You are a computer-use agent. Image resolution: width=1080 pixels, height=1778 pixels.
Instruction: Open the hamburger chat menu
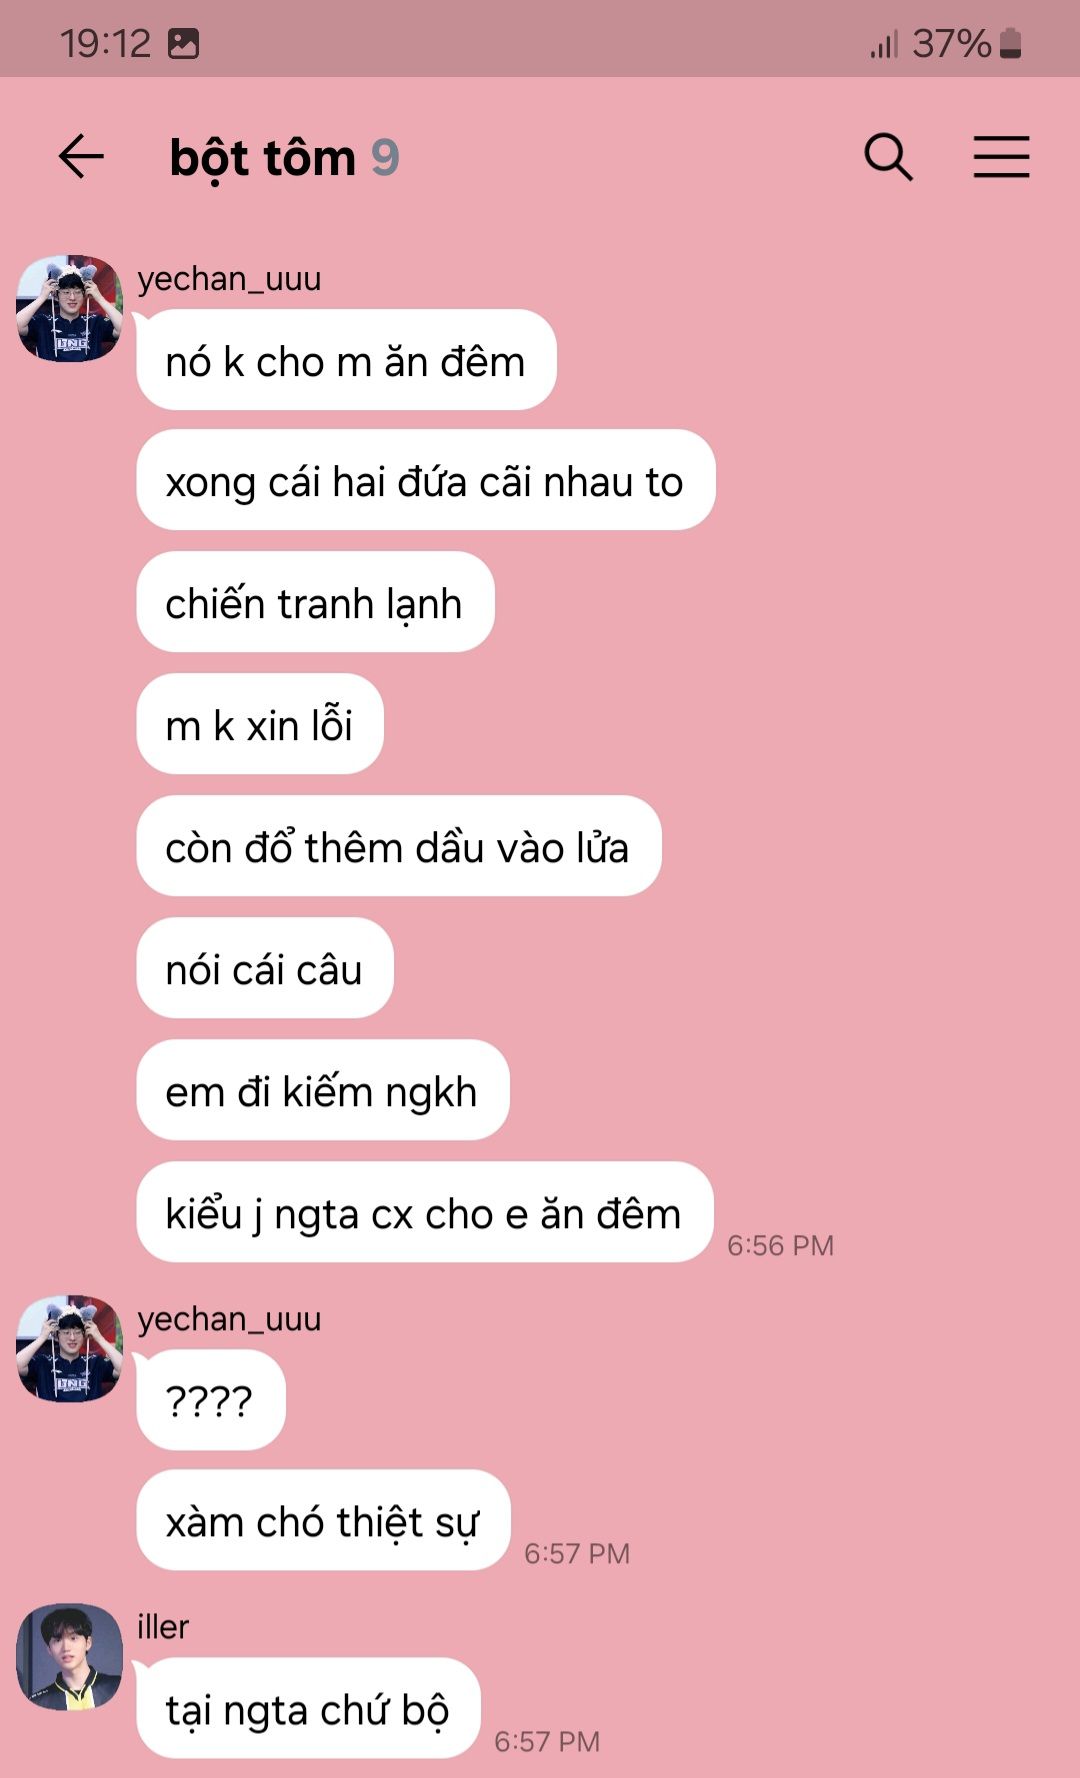click(1001, 157)
